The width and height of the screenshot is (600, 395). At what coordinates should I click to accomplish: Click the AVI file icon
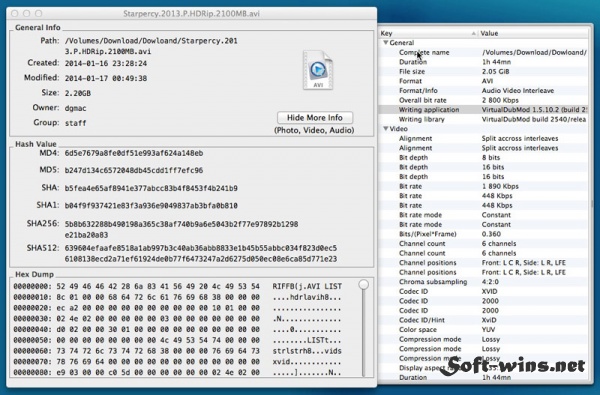pos(318,70)
